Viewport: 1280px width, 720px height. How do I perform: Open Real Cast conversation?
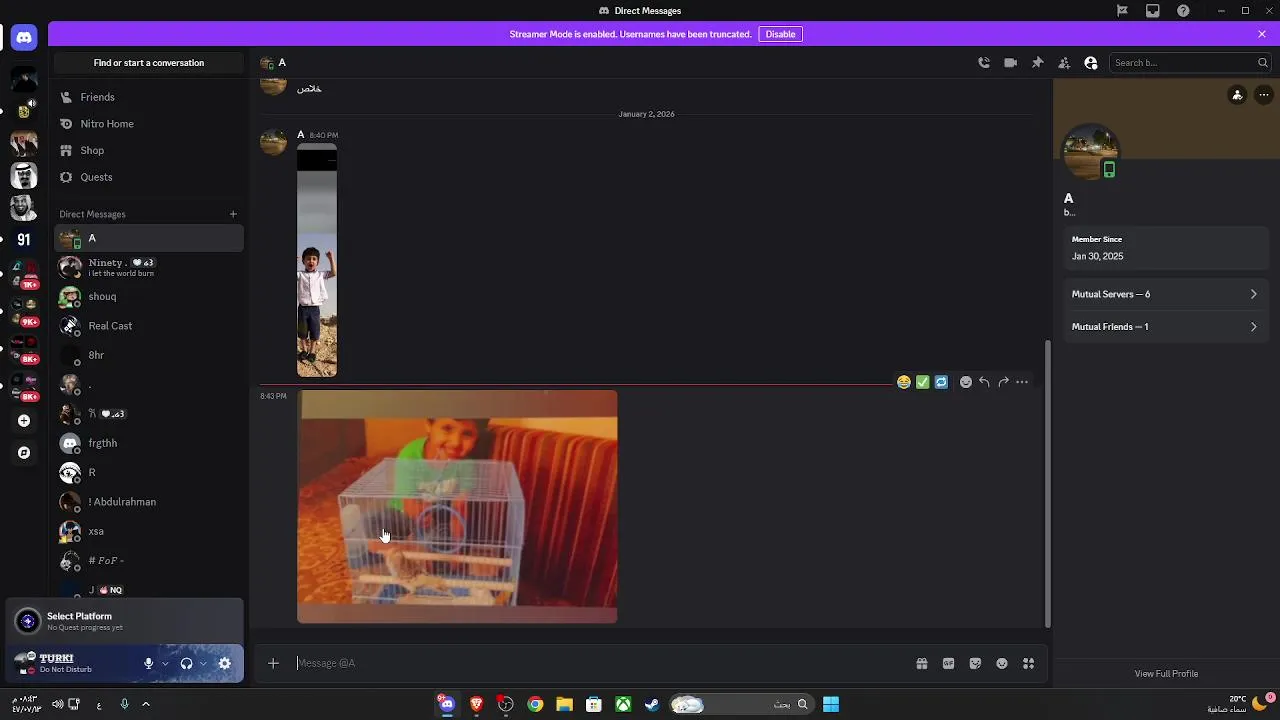point(148,326)
